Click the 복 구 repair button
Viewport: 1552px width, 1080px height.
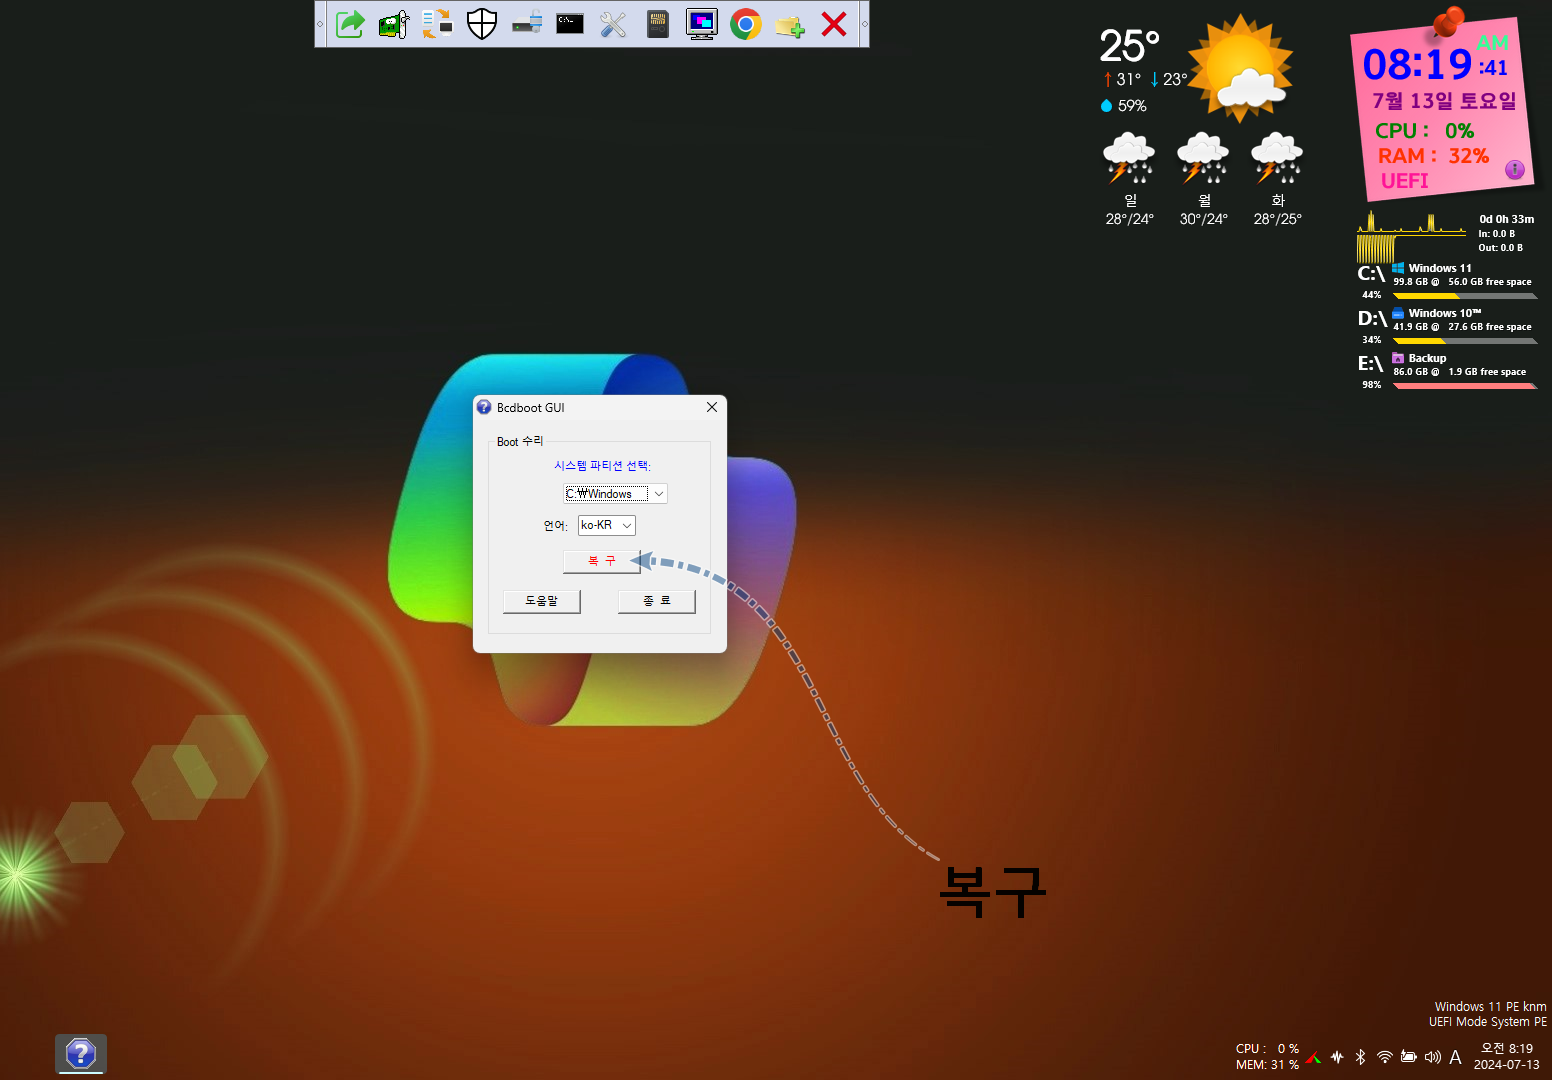(x=602, y=561)
